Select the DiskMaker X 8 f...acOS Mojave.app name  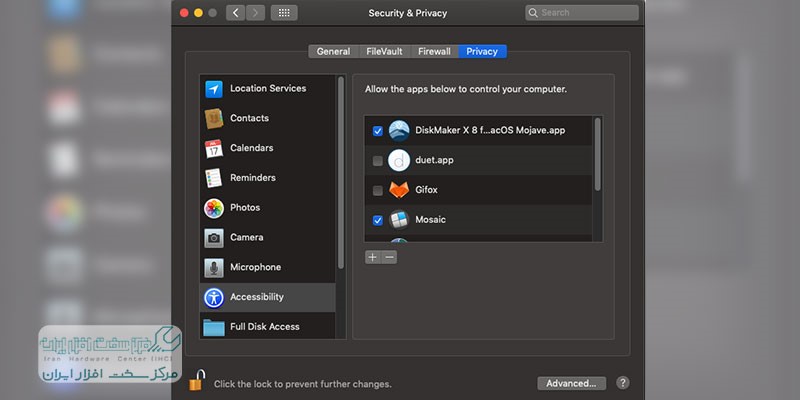[490, 130]
